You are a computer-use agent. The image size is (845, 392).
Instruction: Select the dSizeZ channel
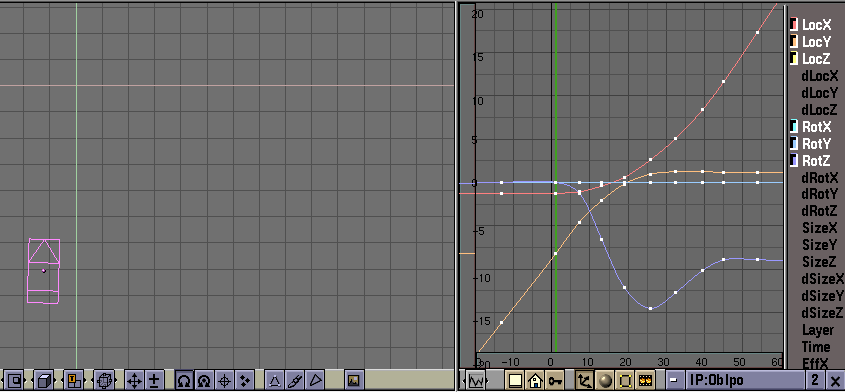click(x=822, y=313)
